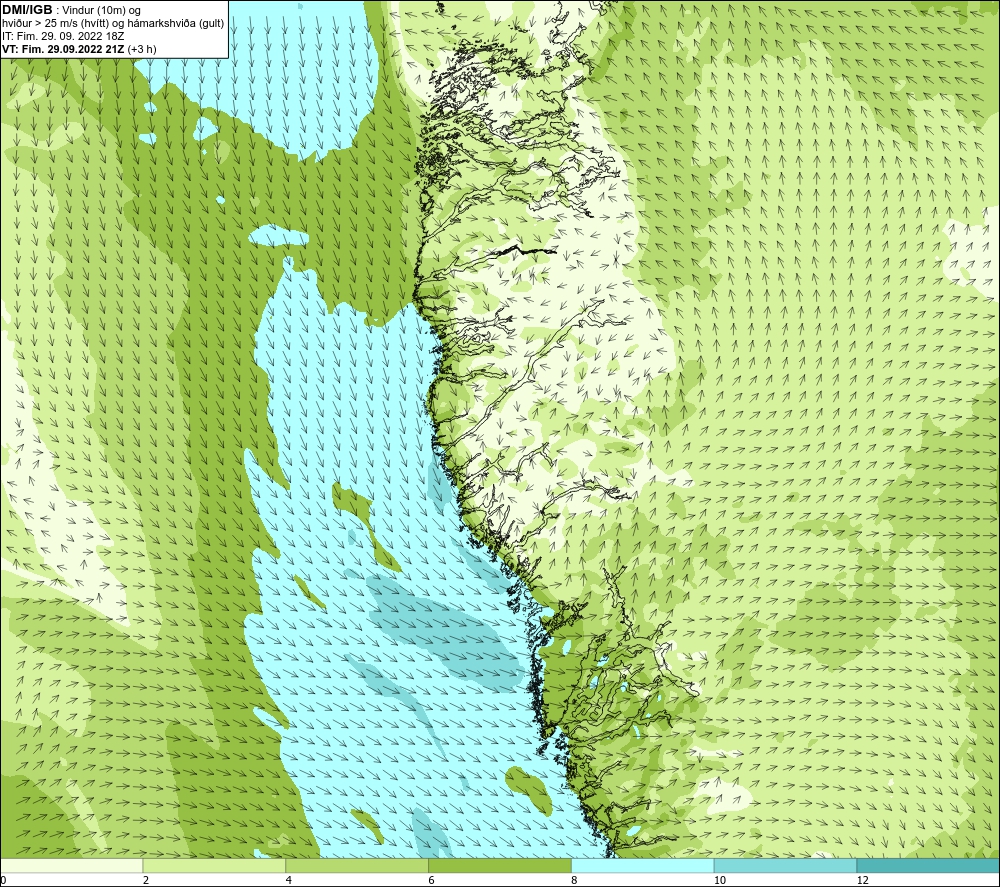The image size is (1000, 887).
Task: Click the pale 0–2 m/s color band
Action: 71,865
